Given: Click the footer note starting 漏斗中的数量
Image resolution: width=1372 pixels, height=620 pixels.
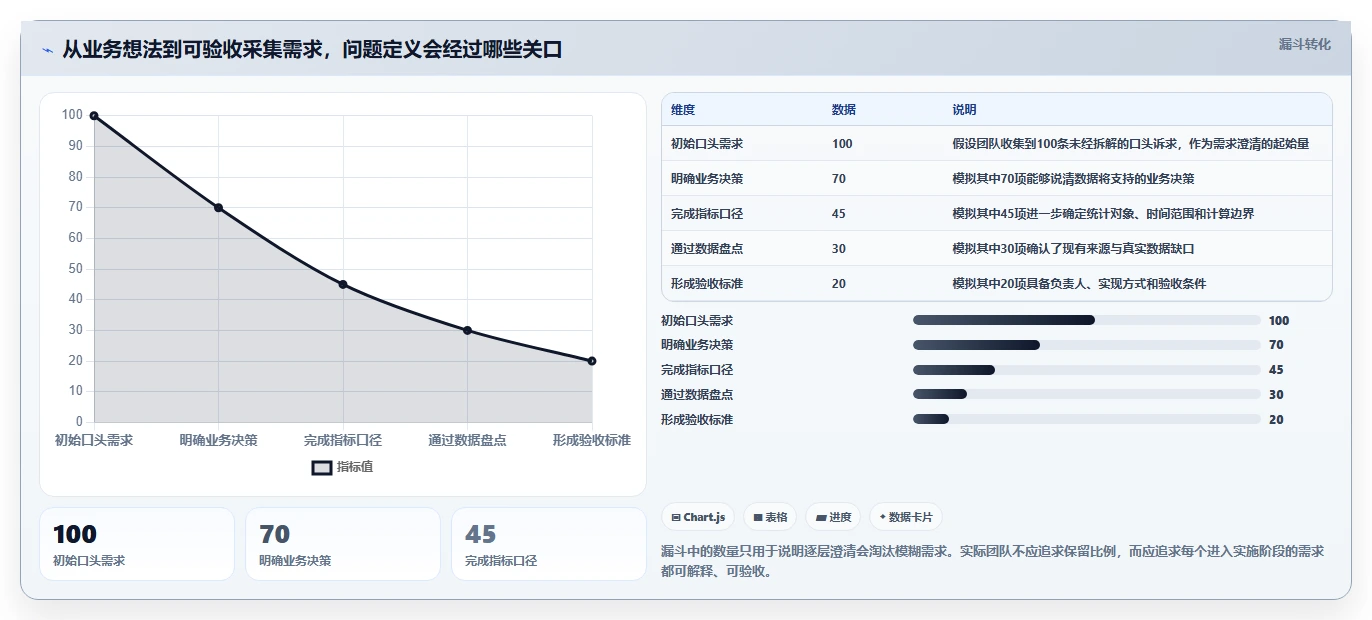Looking at the screenshot, I should [993, 562].
